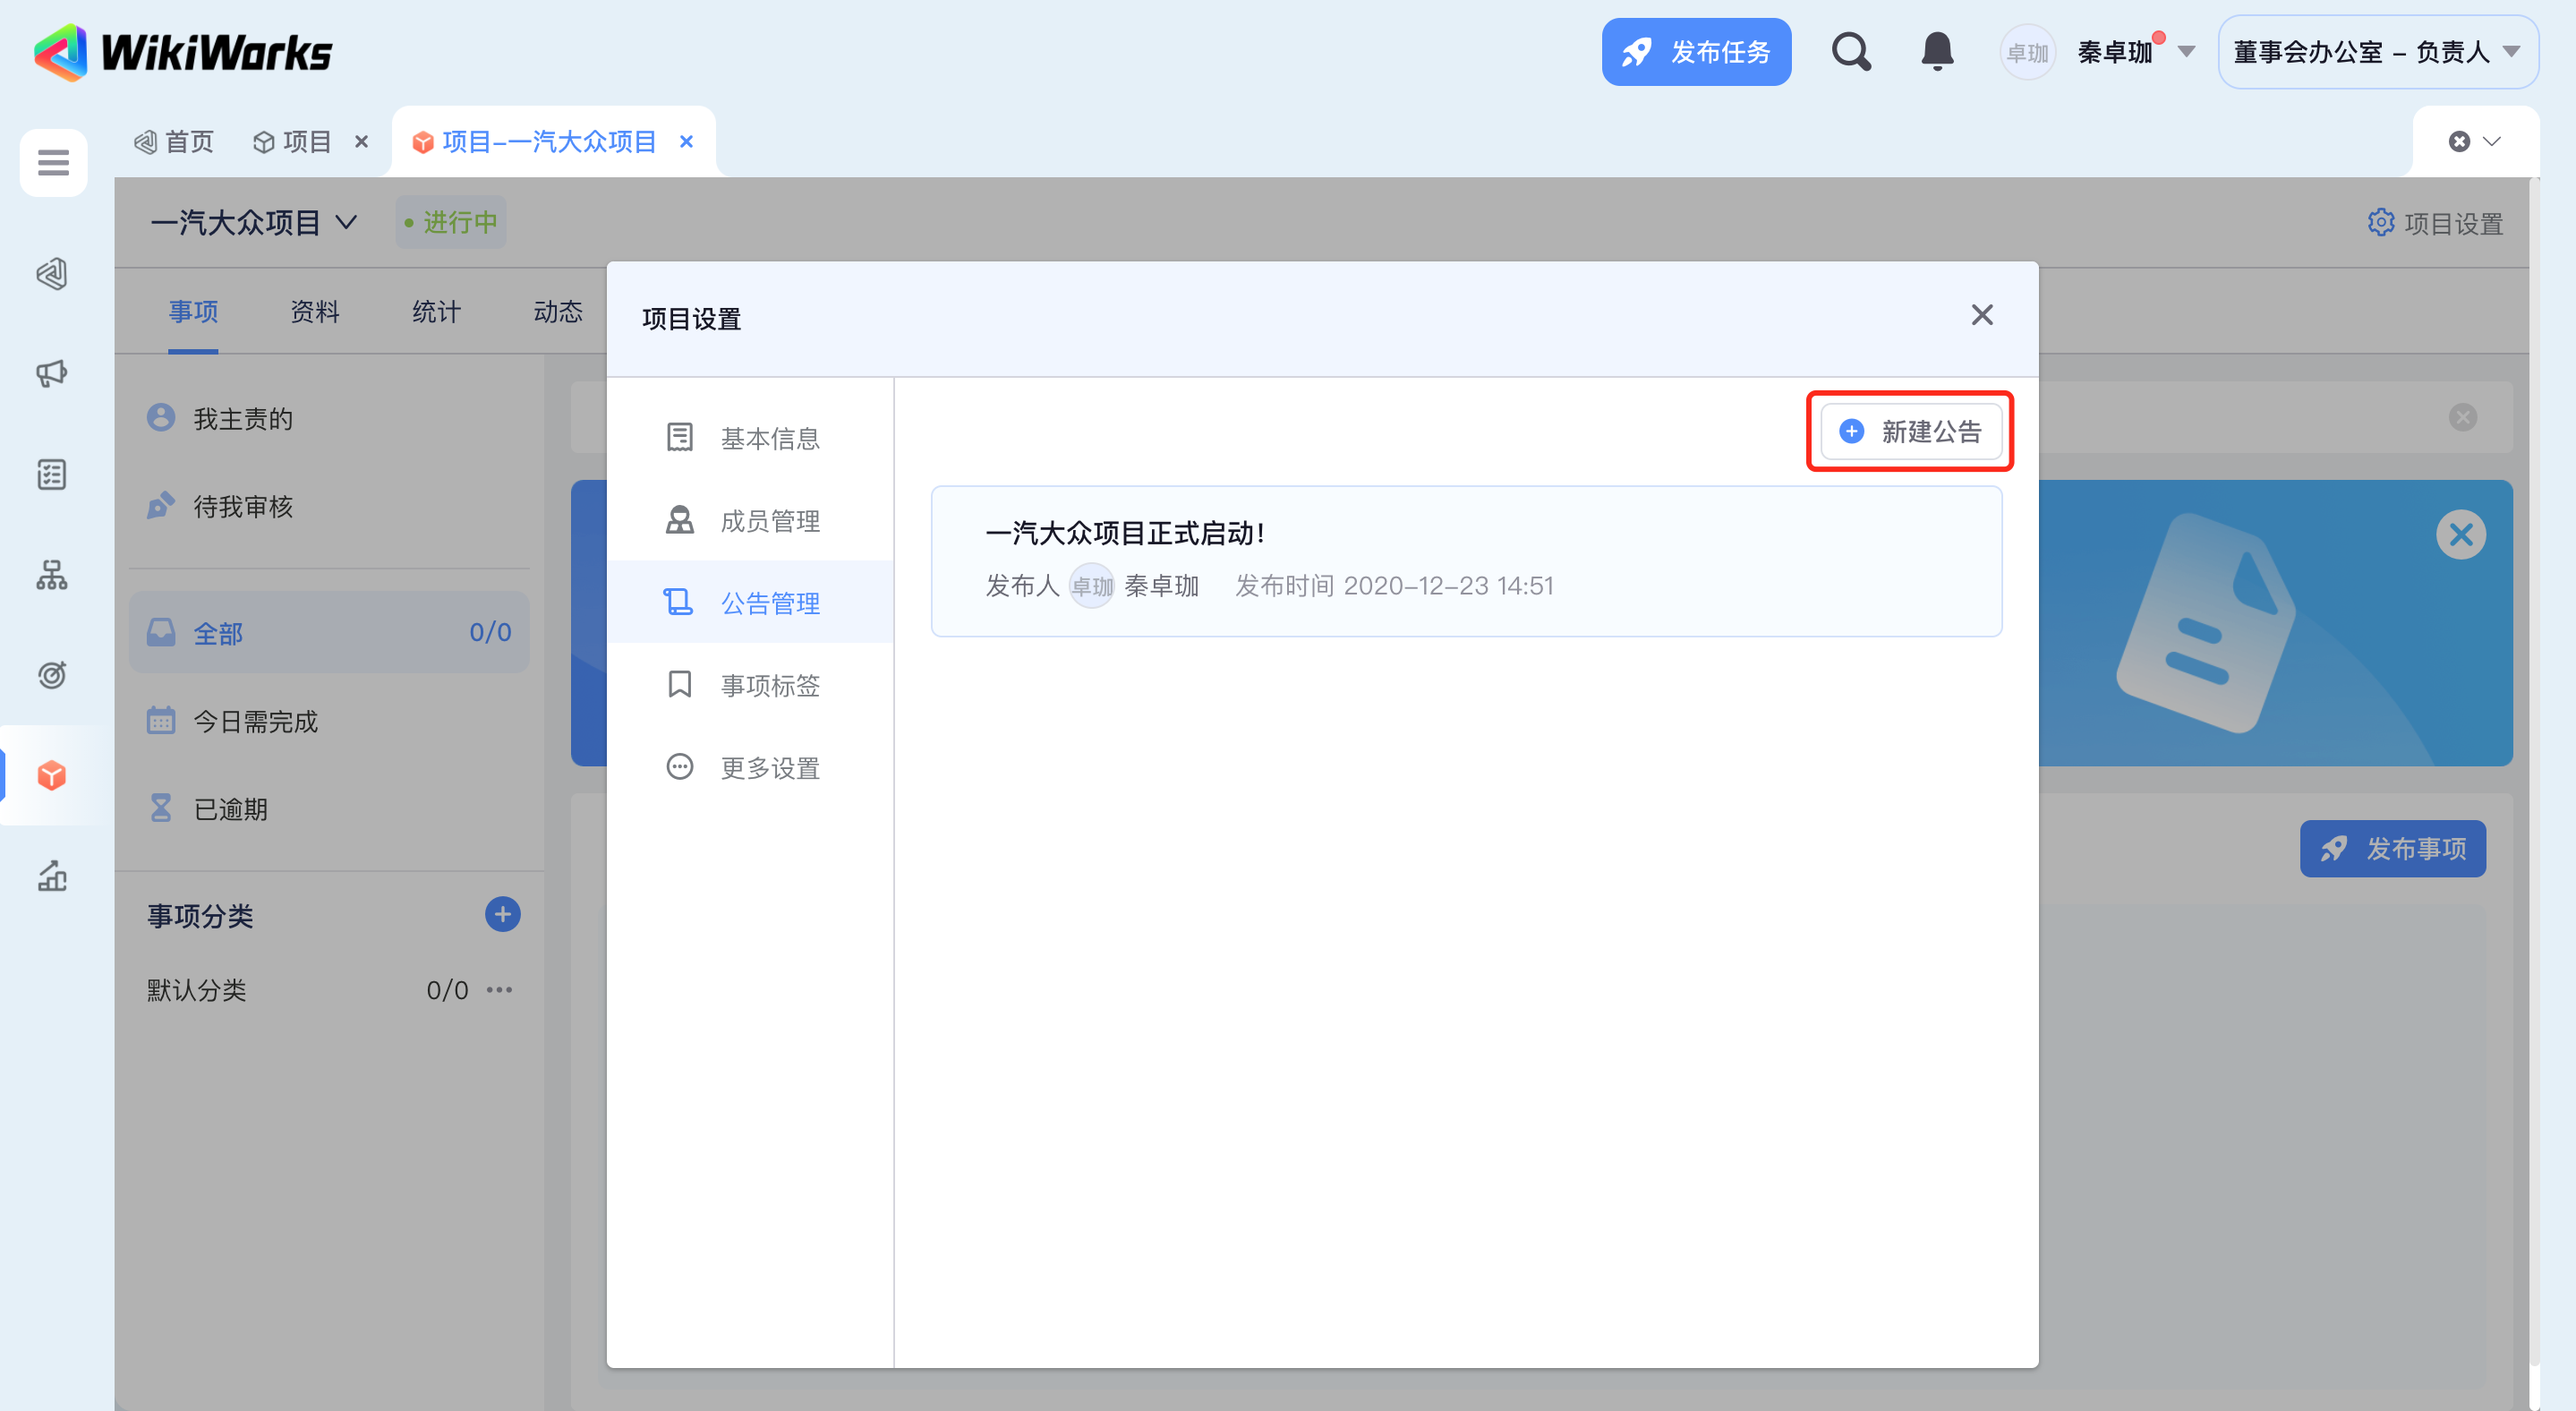Expand the 秦卓珈 user dropdown
This screenshot has width=2576, height=1411.
(x=2186, y=52)
